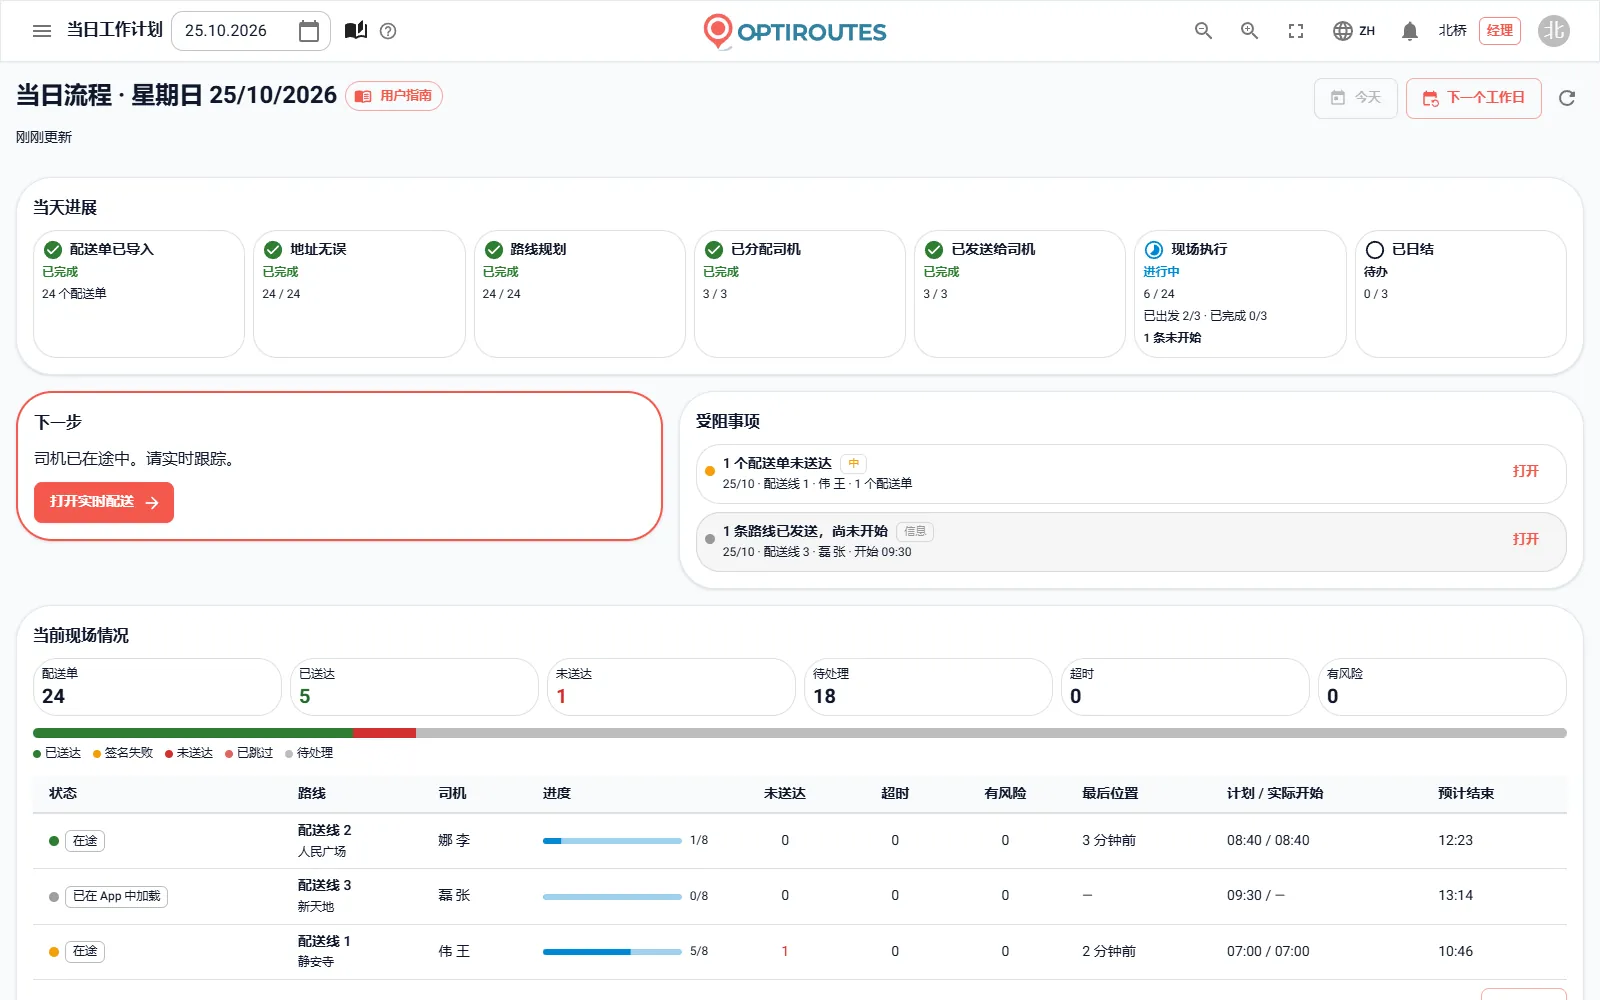Open the 配送单已导入 progress card
Image resolution: width=1600 pixels, height=1000 pixels.
(139, 294)
